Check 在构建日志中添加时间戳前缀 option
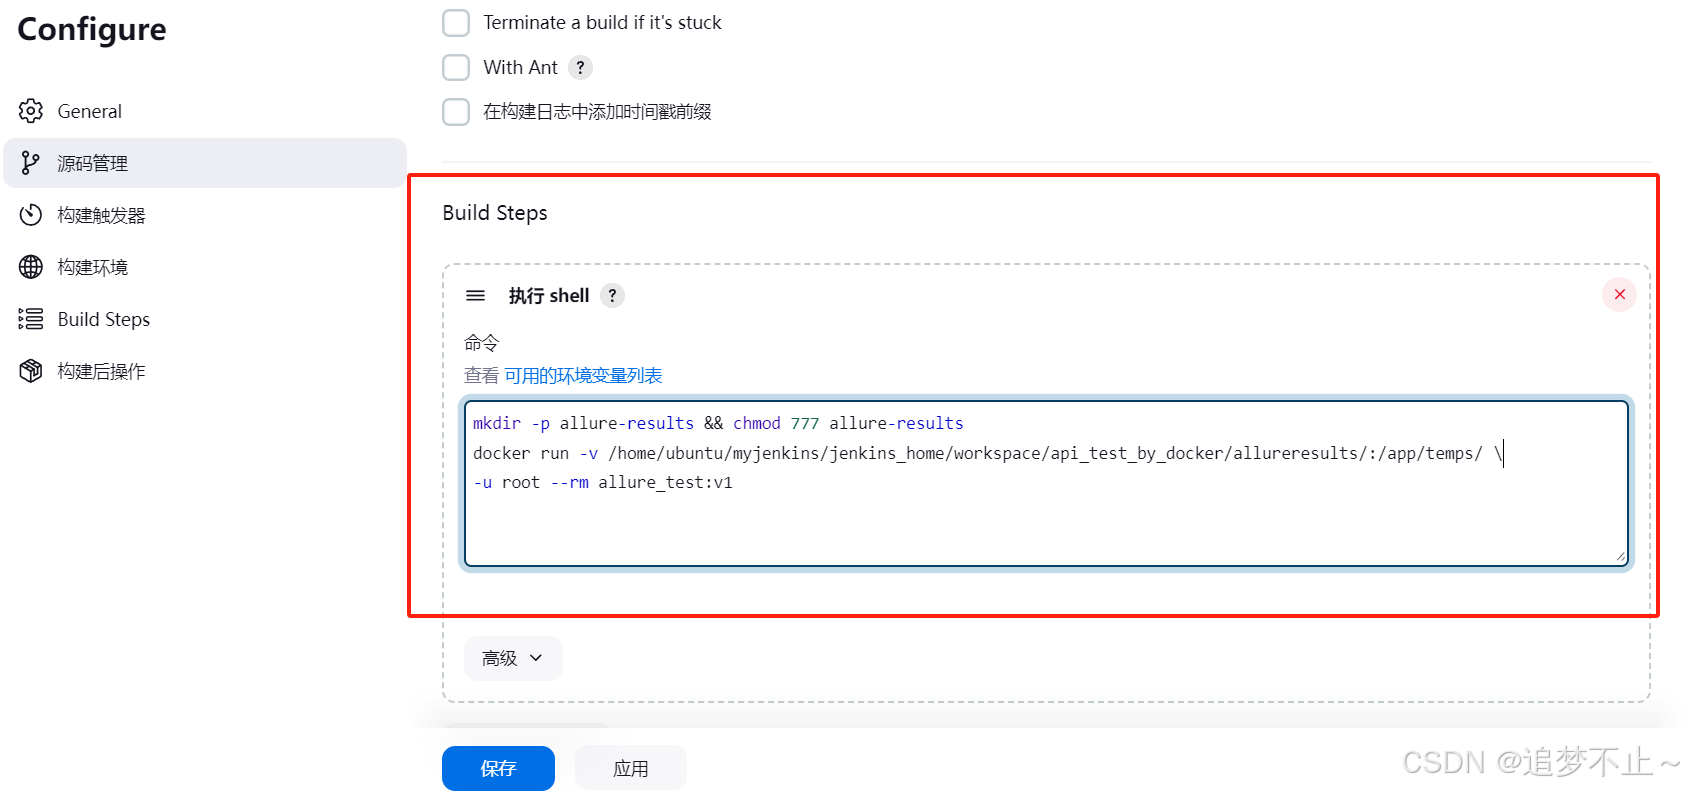Viewport: 1690px width, 792px height. click(456, 112)
